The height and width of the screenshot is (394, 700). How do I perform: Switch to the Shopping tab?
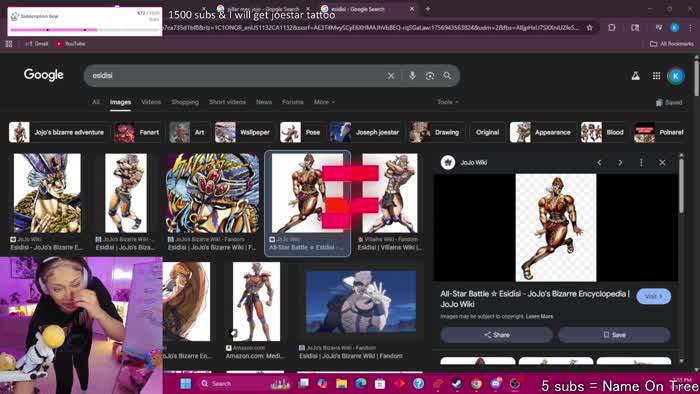[x=185, y=102]
